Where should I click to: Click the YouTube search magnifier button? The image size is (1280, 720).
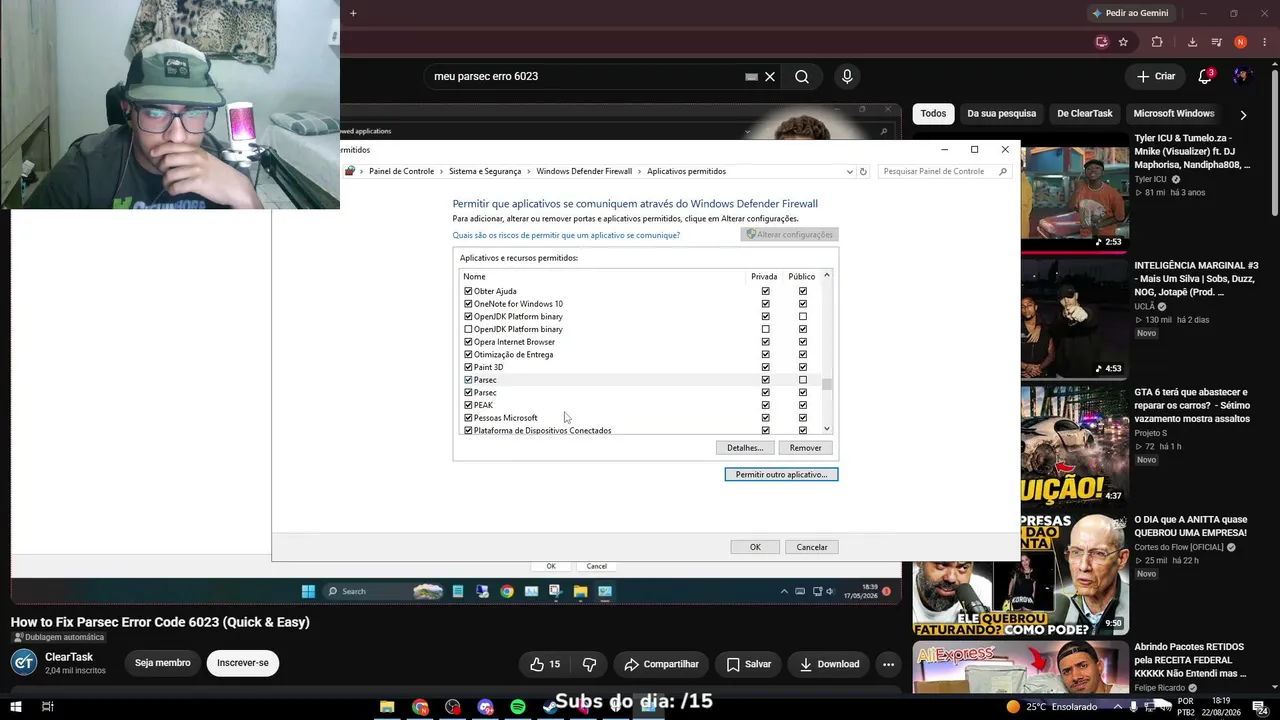(802, 77)
